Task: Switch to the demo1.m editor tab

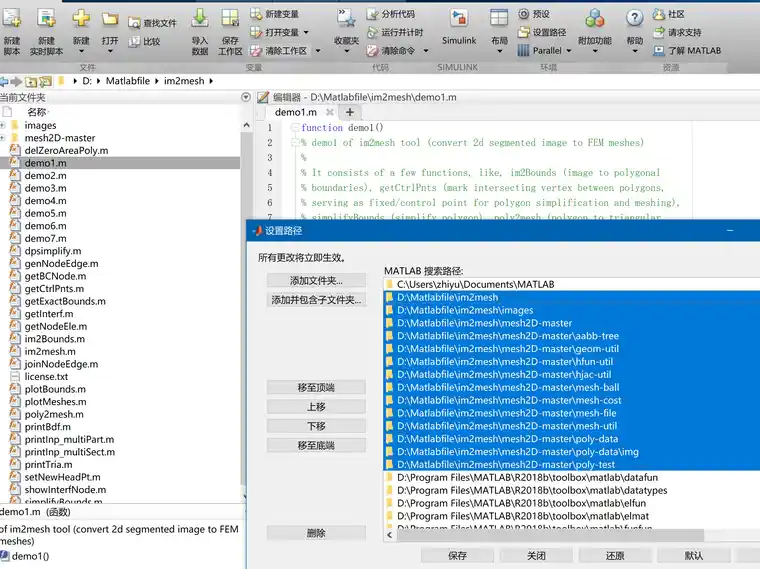Action: pos(296,112)
